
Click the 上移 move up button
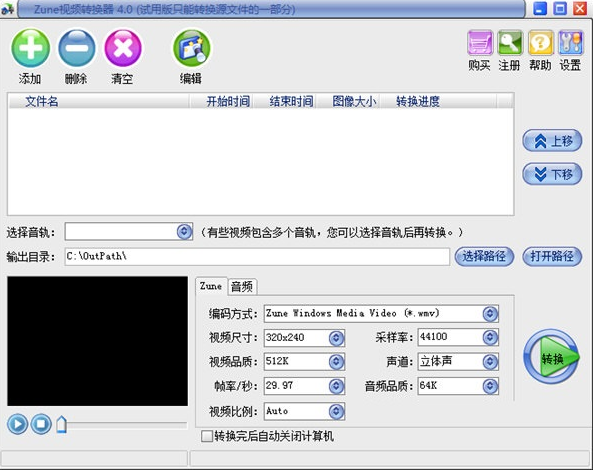click(552, 141)
